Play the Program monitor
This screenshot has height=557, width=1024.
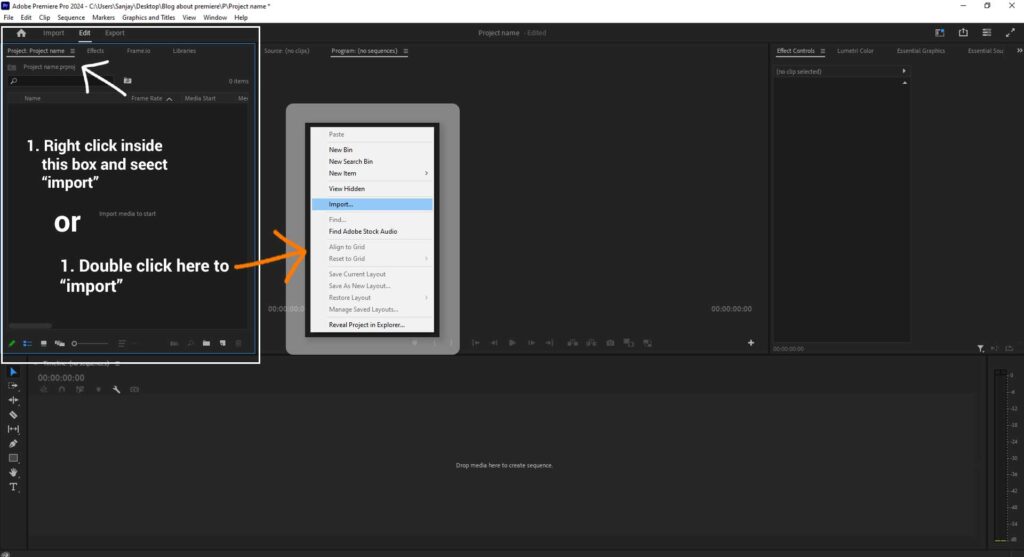pyautogui.click(x=512, y=343)
